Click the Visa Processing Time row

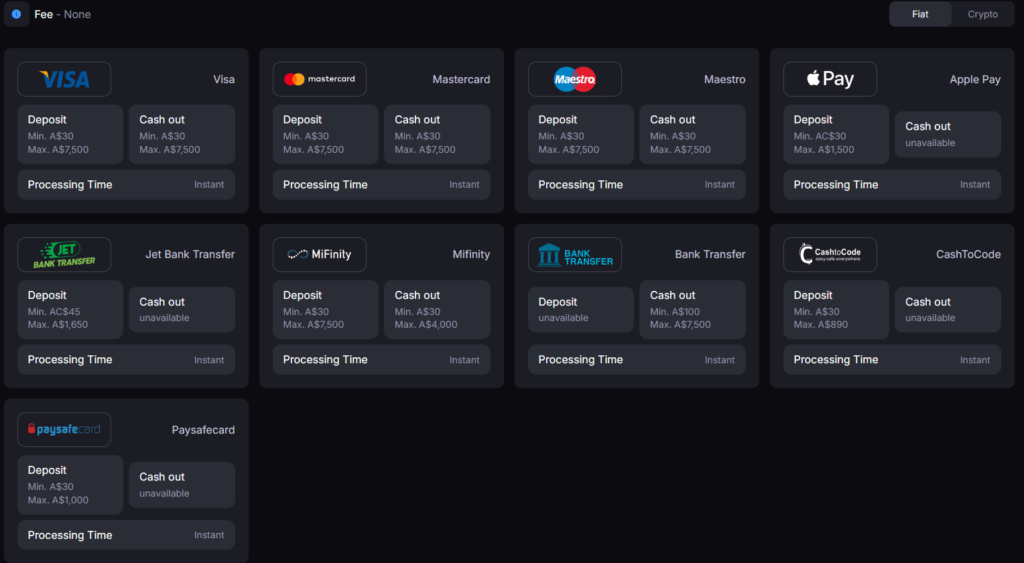point(126,185)
